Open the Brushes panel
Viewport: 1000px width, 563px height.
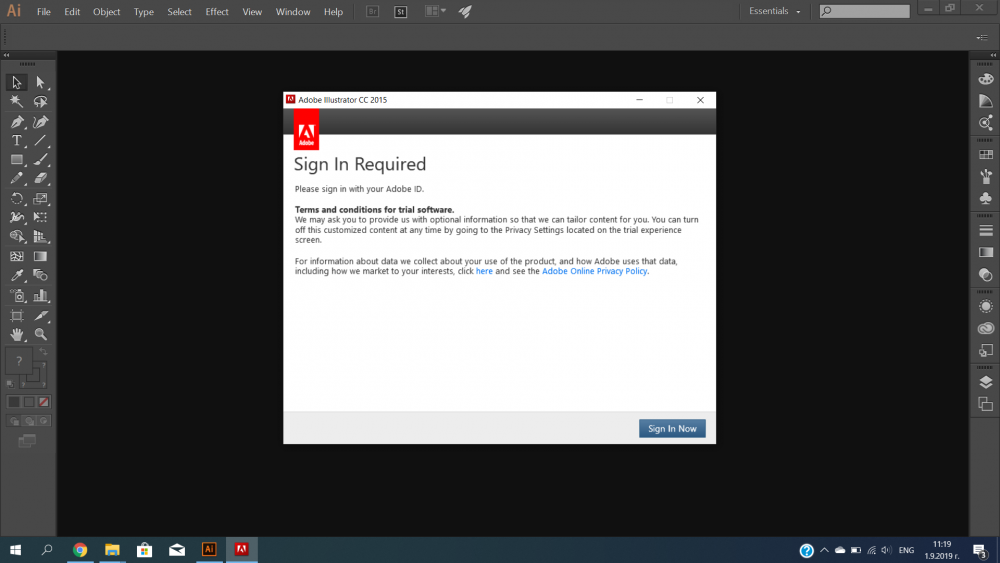coord(985,176)
